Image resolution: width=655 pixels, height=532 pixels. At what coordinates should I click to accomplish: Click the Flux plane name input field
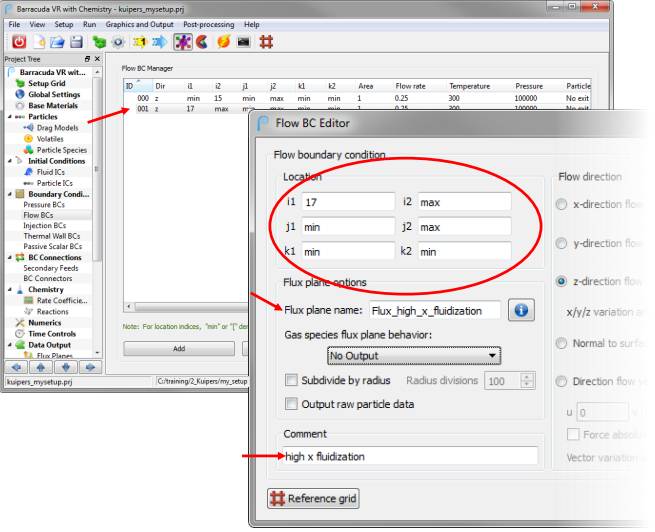(434, 311)
